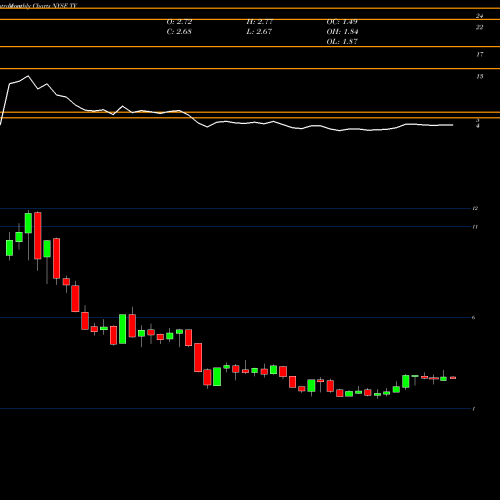Click the rightmost candlestick on the chart
The image size is (500, 500).
453,378
